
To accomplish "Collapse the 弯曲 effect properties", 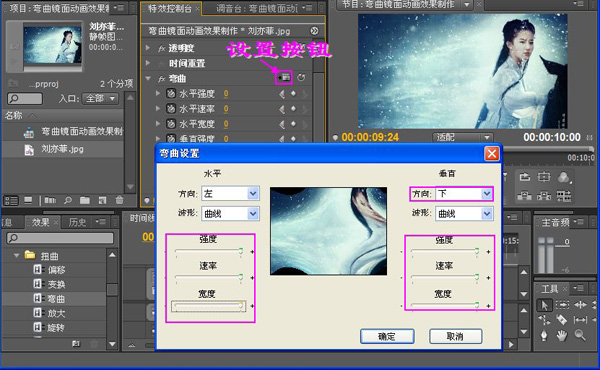I will tap(148, 78).
